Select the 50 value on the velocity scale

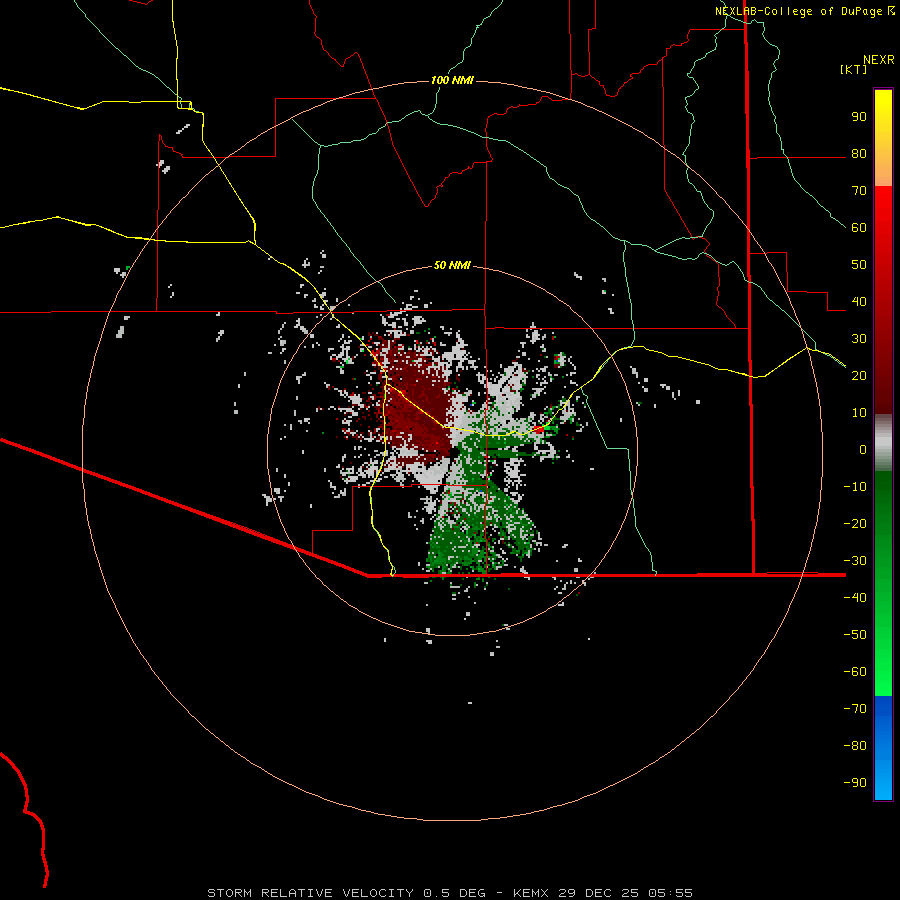point(859,265)
